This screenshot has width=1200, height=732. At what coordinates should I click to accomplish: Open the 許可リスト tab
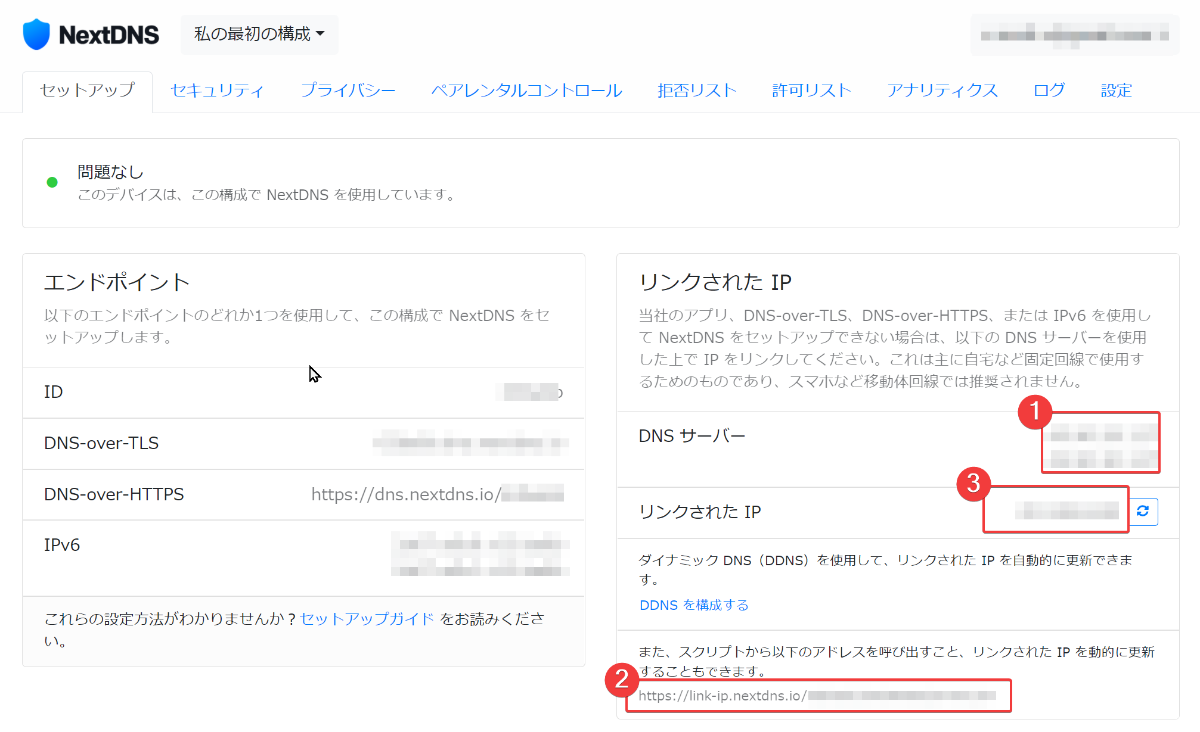tap(812, 90)
